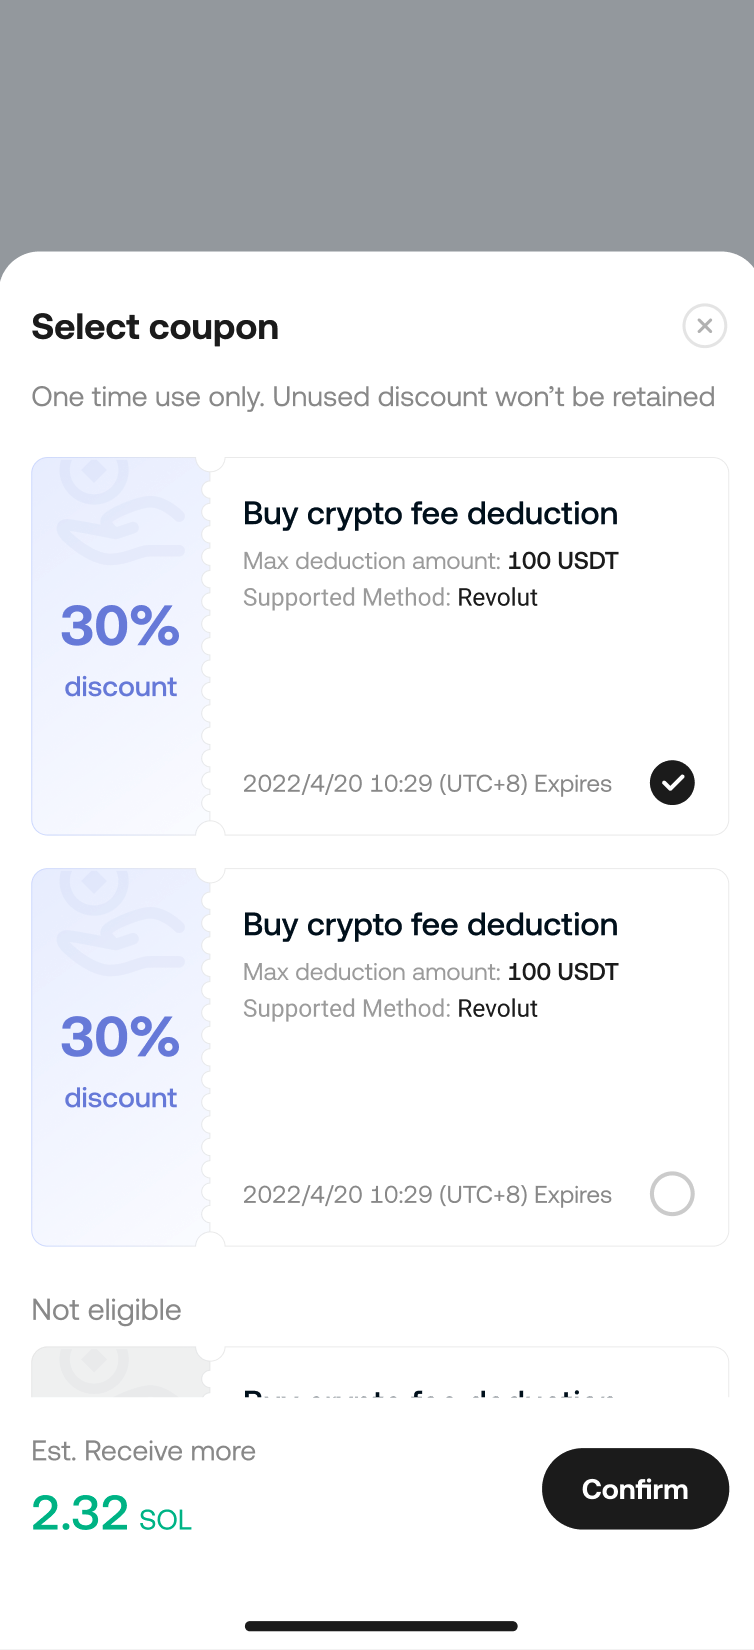Deselect the first coupon's checked circle

[672, 783]
